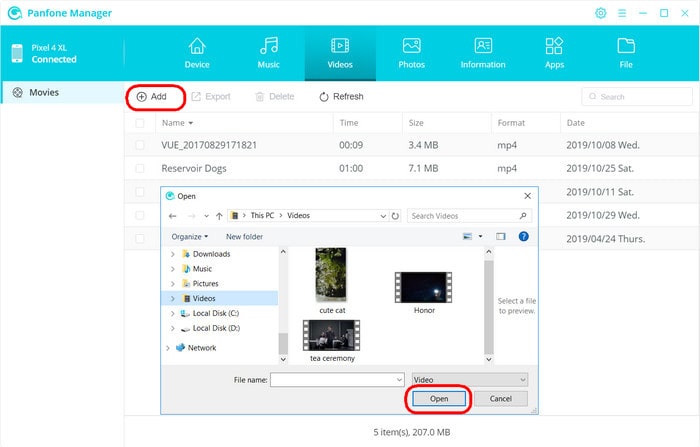700x447 pixels.
Task: Check the checkbox for the 2019/10/29 row
Action: [140, 215]
